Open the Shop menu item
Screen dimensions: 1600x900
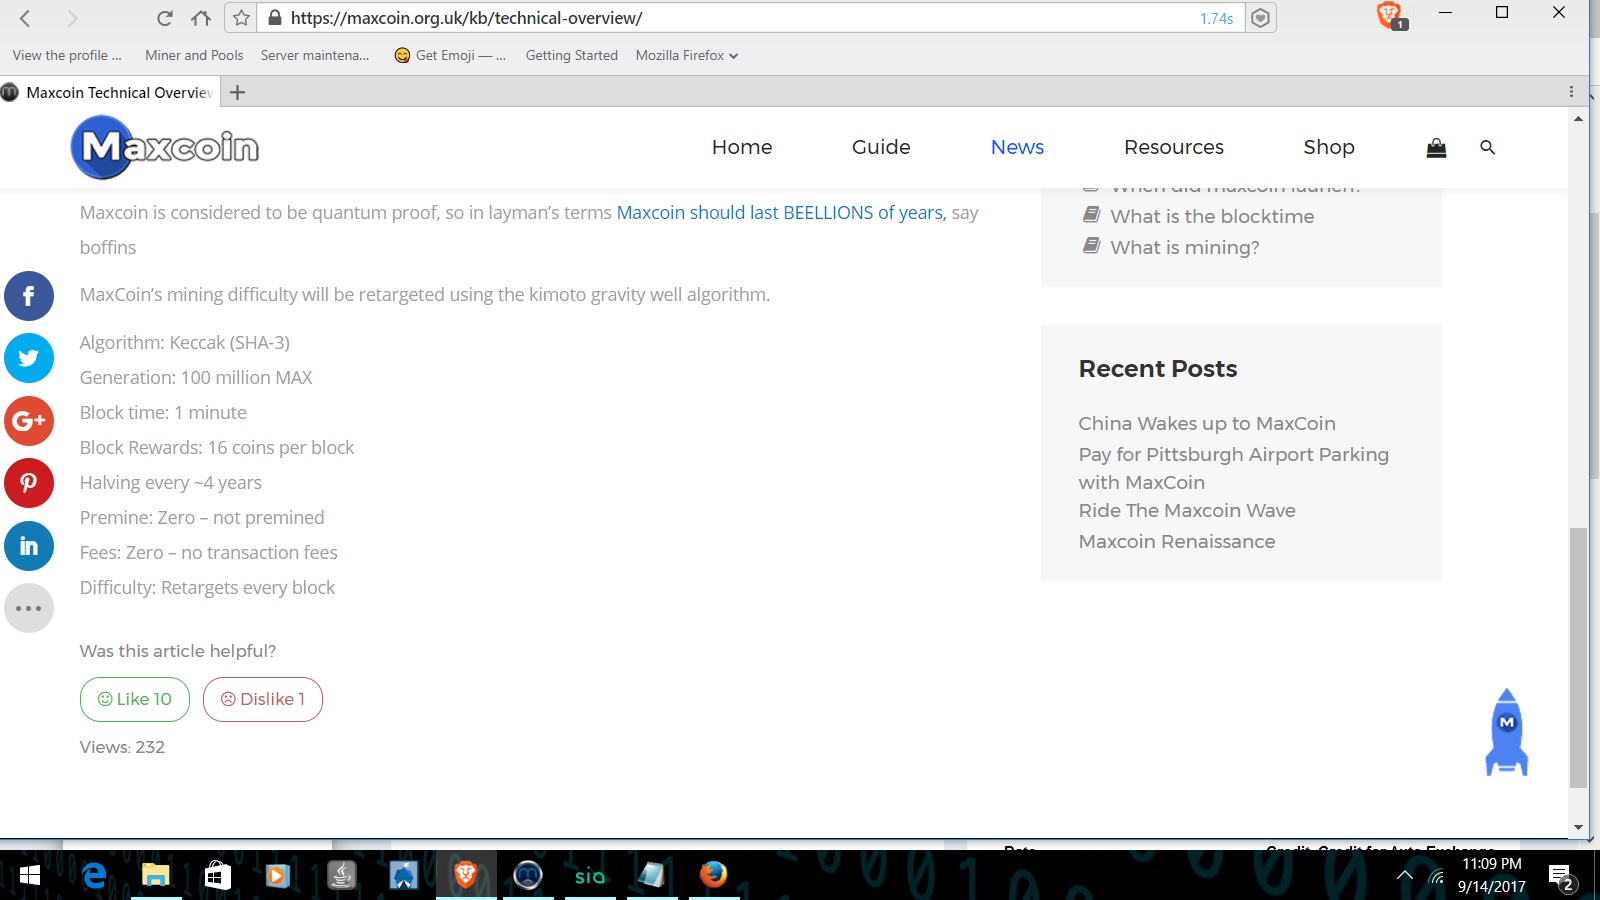1329,147
